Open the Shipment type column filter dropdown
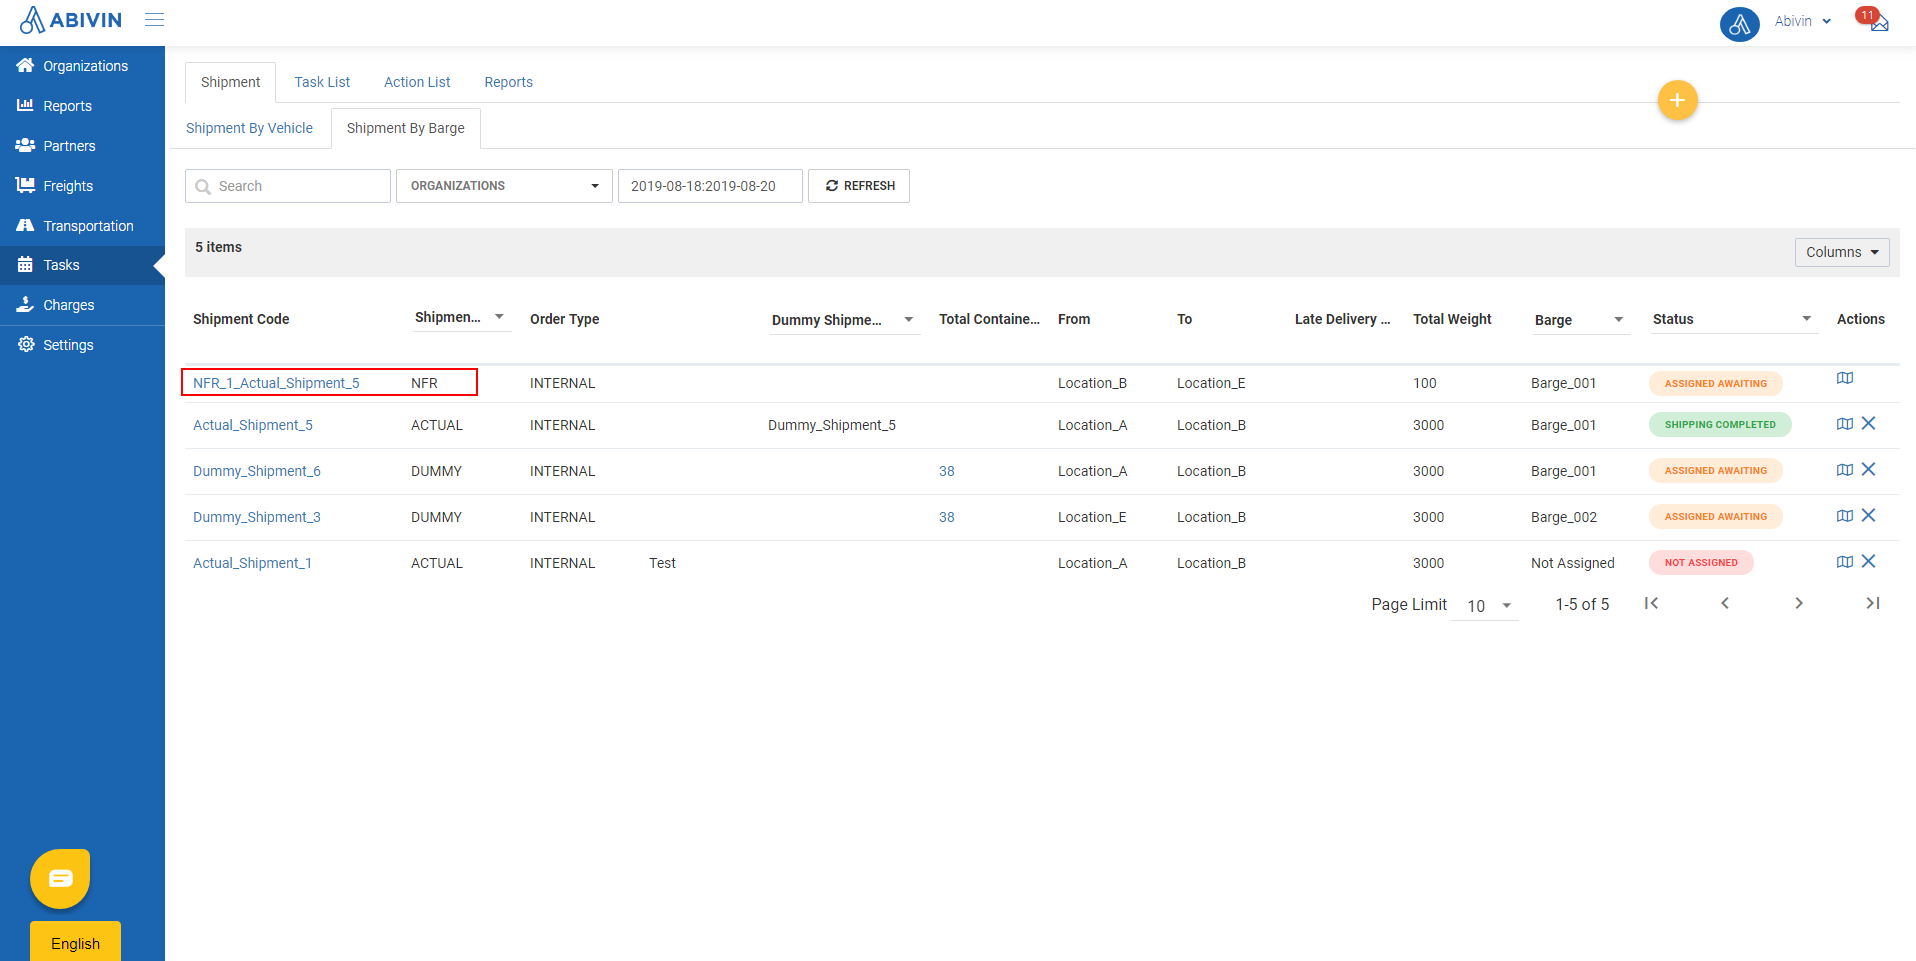1916x961 pixels. pos(462,318)
